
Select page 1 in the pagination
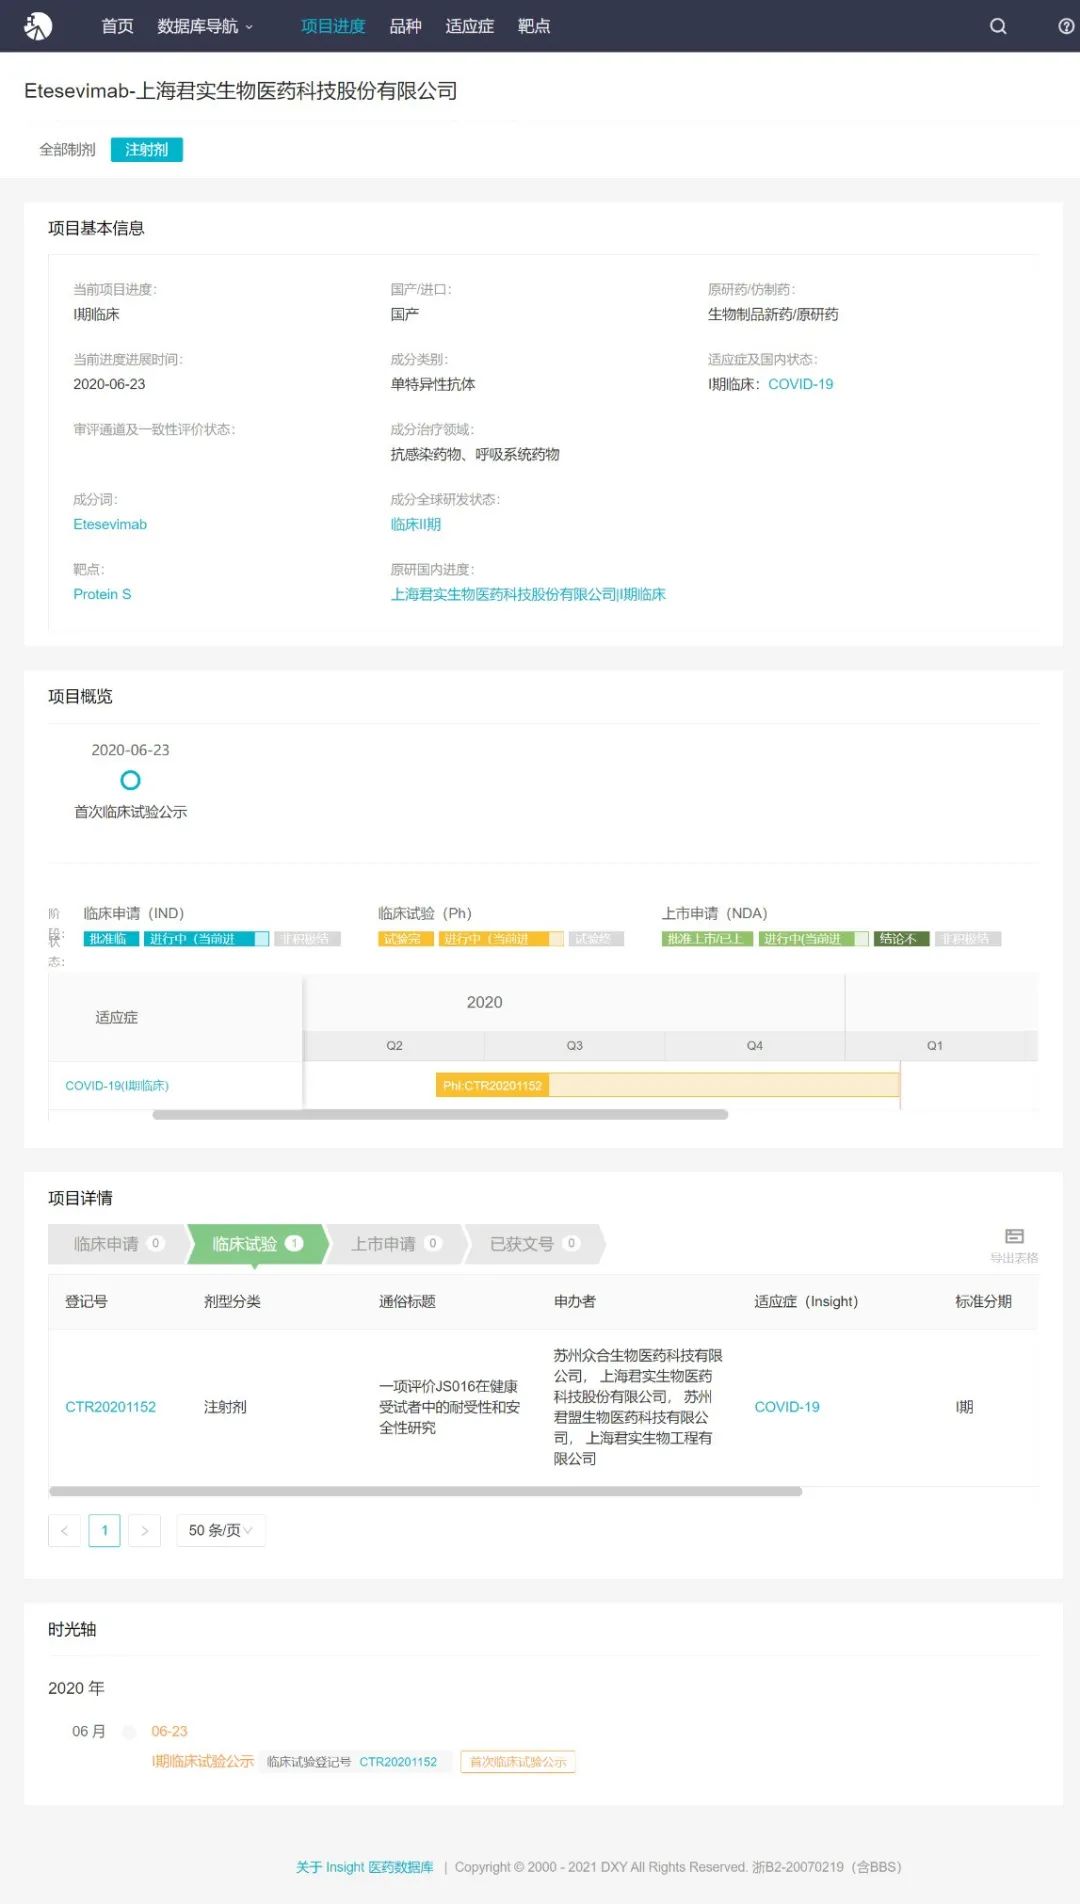104,1530
